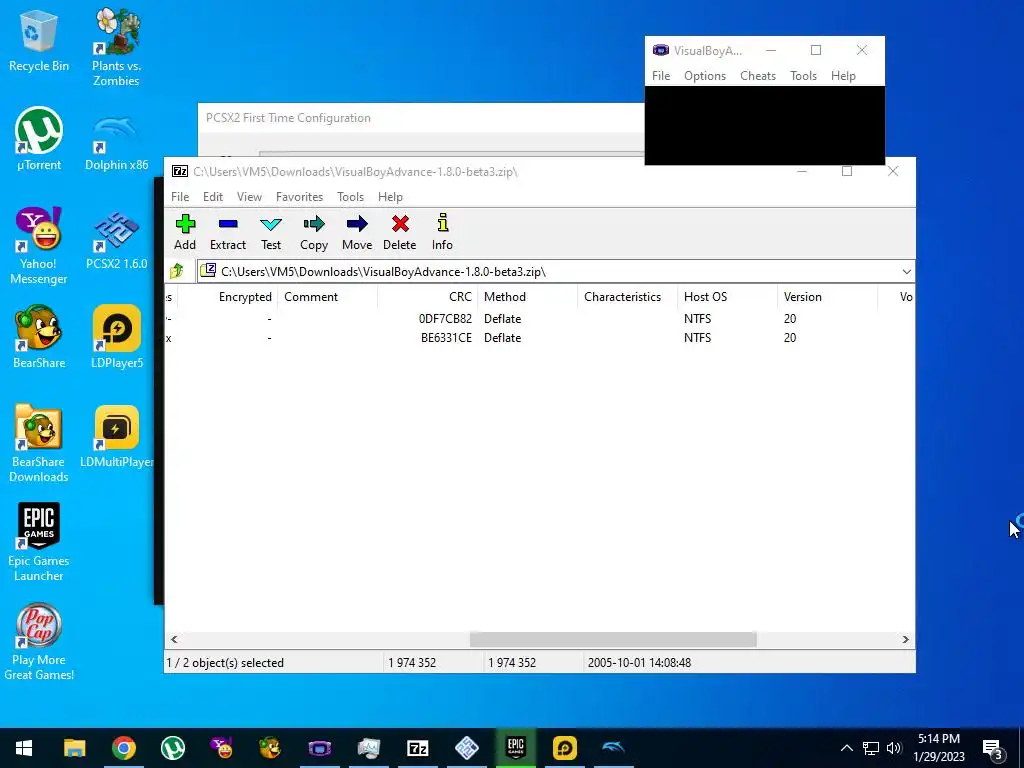Open File Explorer from taskbar
The width and height of the screenshot is (1024, 768).
pos(74,748)
